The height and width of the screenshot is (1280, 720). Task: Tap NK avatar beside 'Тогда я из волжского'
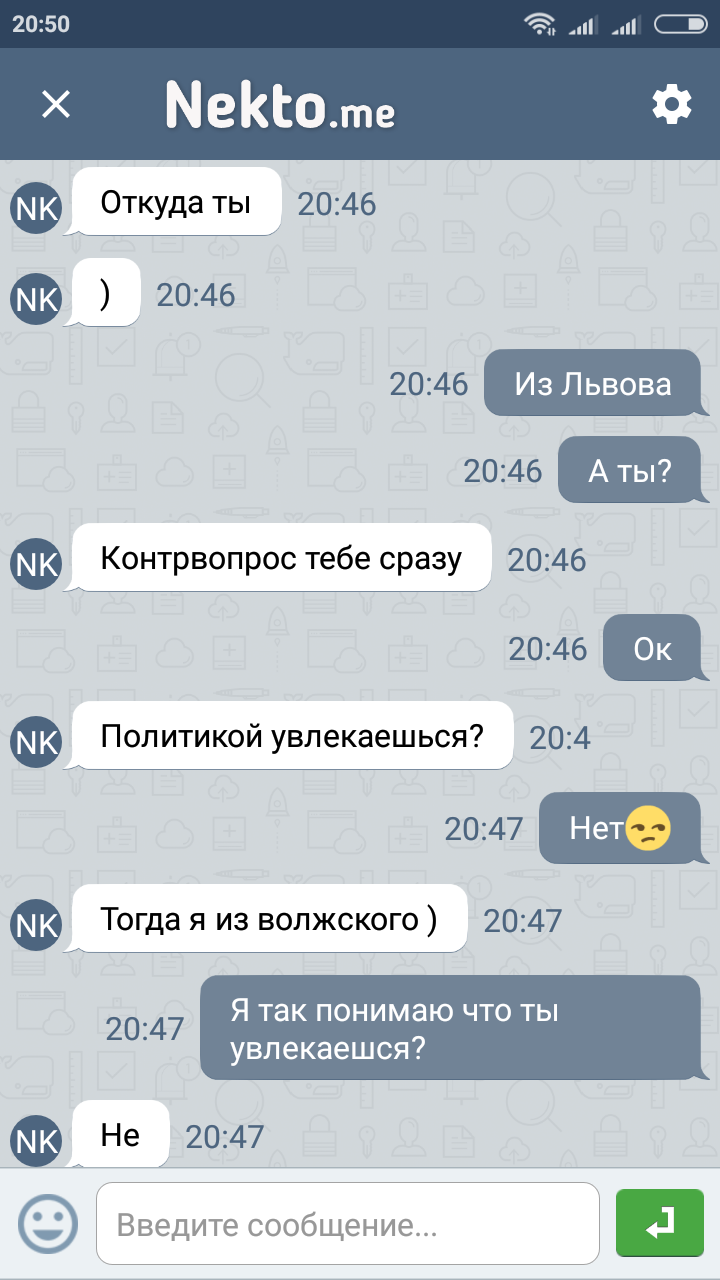point(36,925)
